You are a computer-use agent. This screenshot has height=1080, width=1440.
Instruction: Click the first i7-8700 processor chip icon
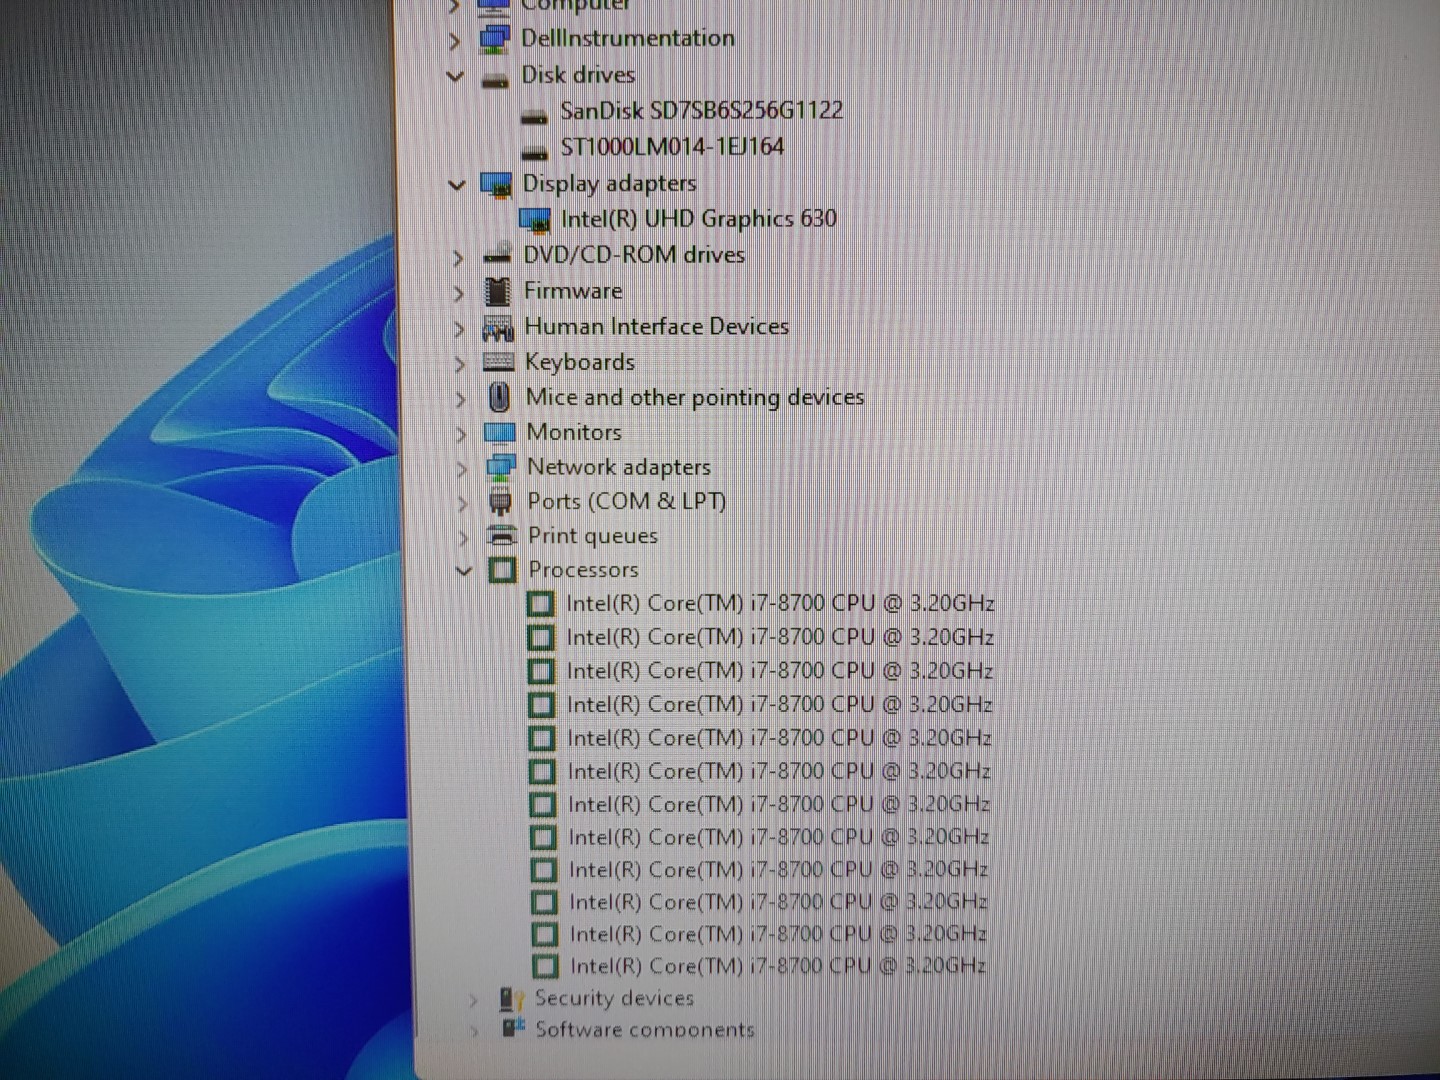(540, 604)
